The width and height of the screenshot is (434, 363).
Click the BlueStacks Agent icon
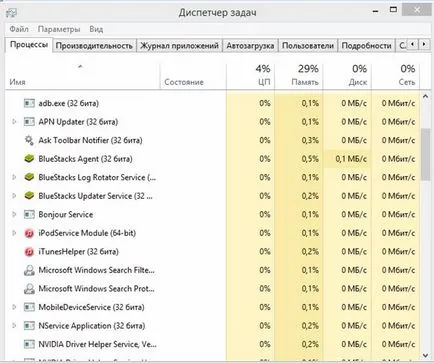tap(29, 159)
